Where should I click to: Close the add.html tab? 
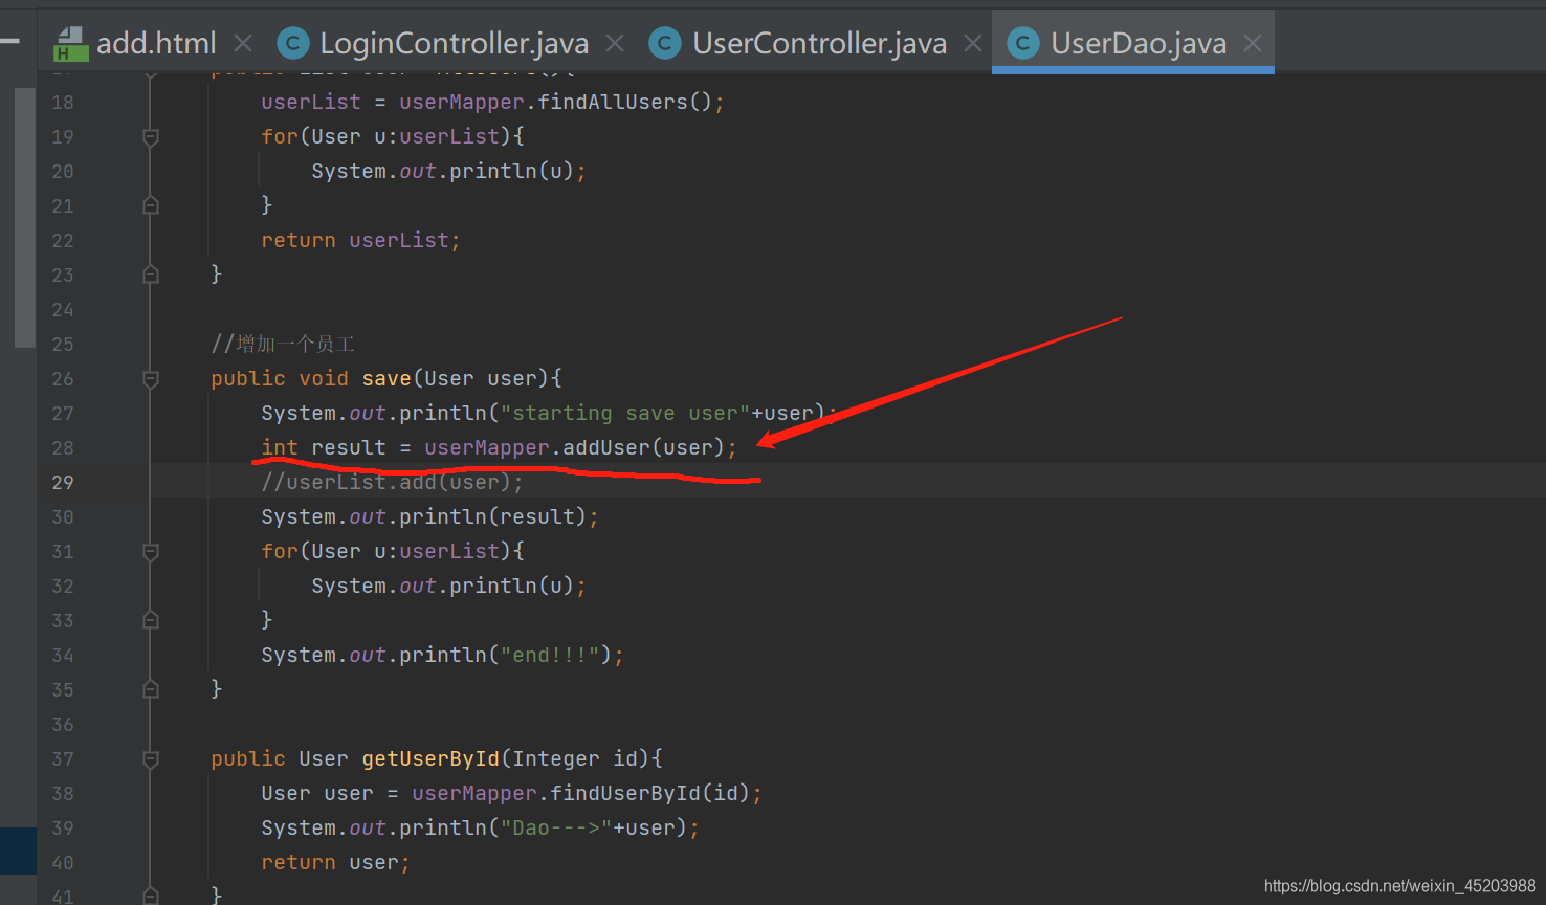(x=242, y=43)
